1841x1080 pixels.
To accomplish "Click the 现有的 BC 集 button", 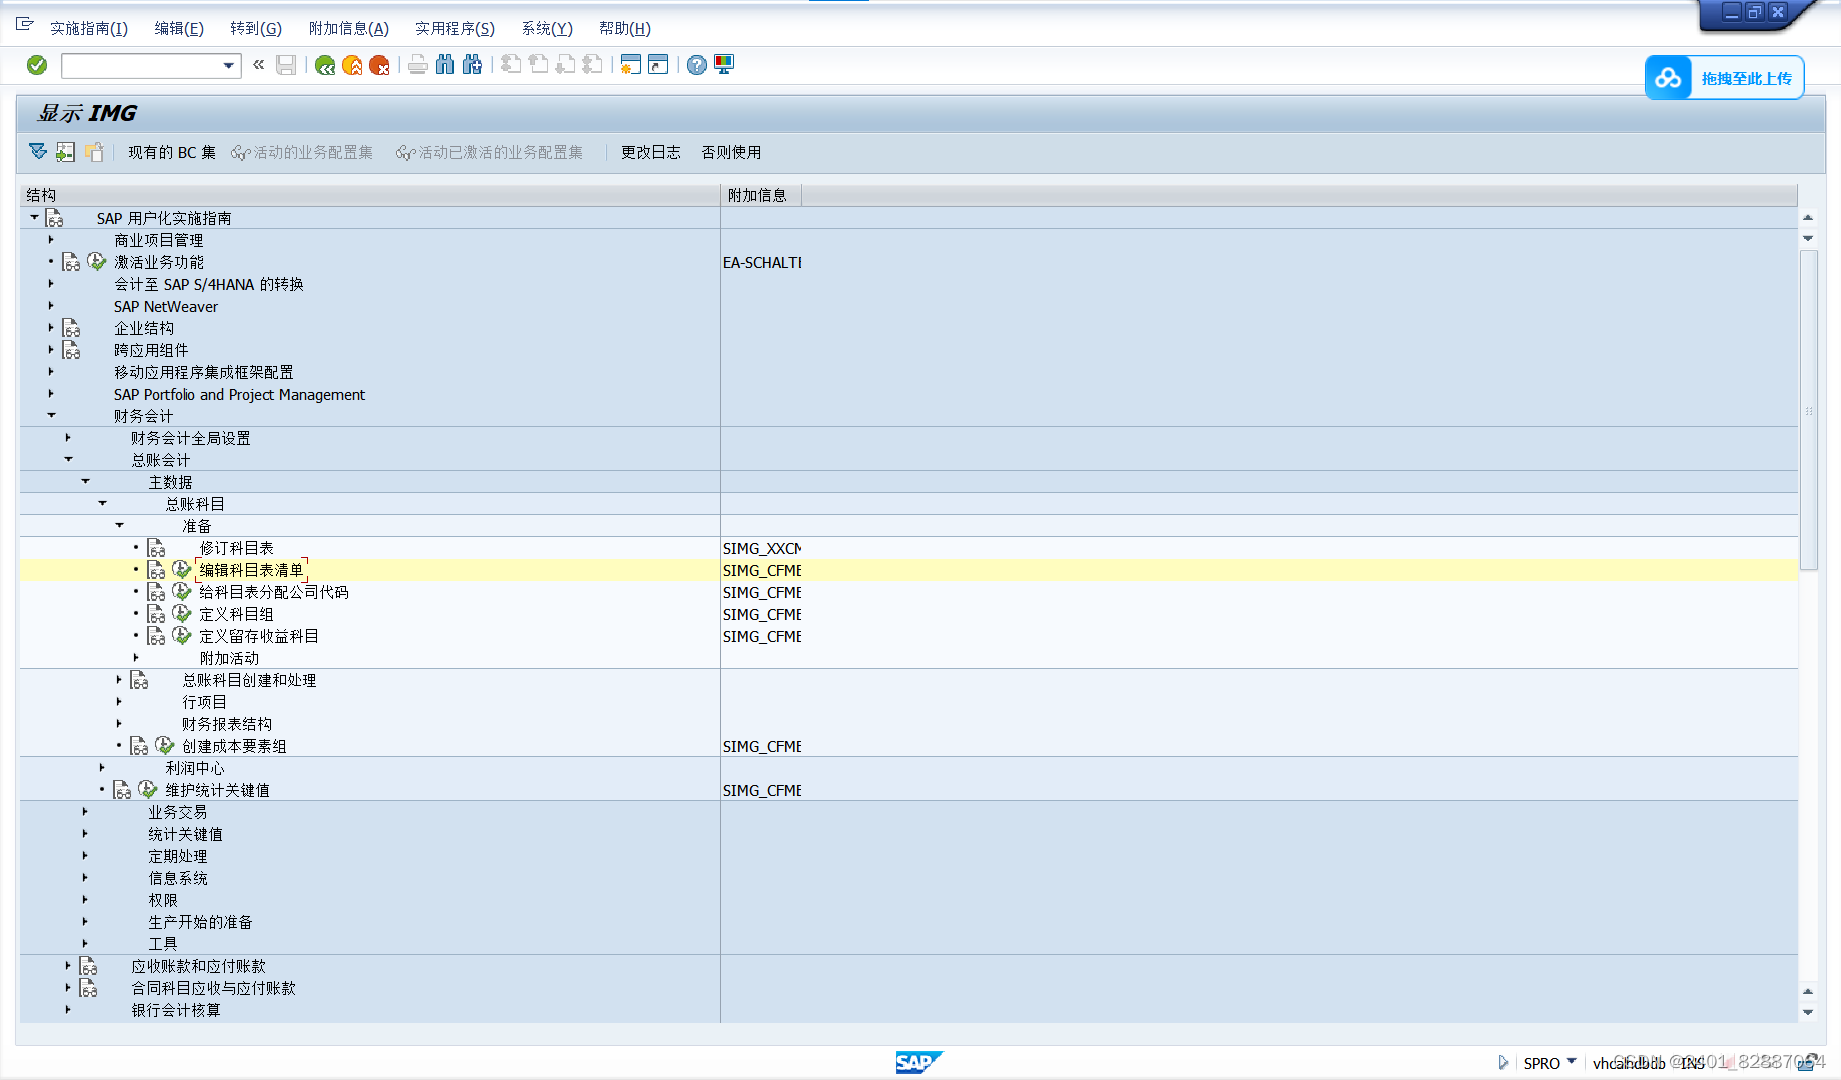I will click(x=170, y=152).
